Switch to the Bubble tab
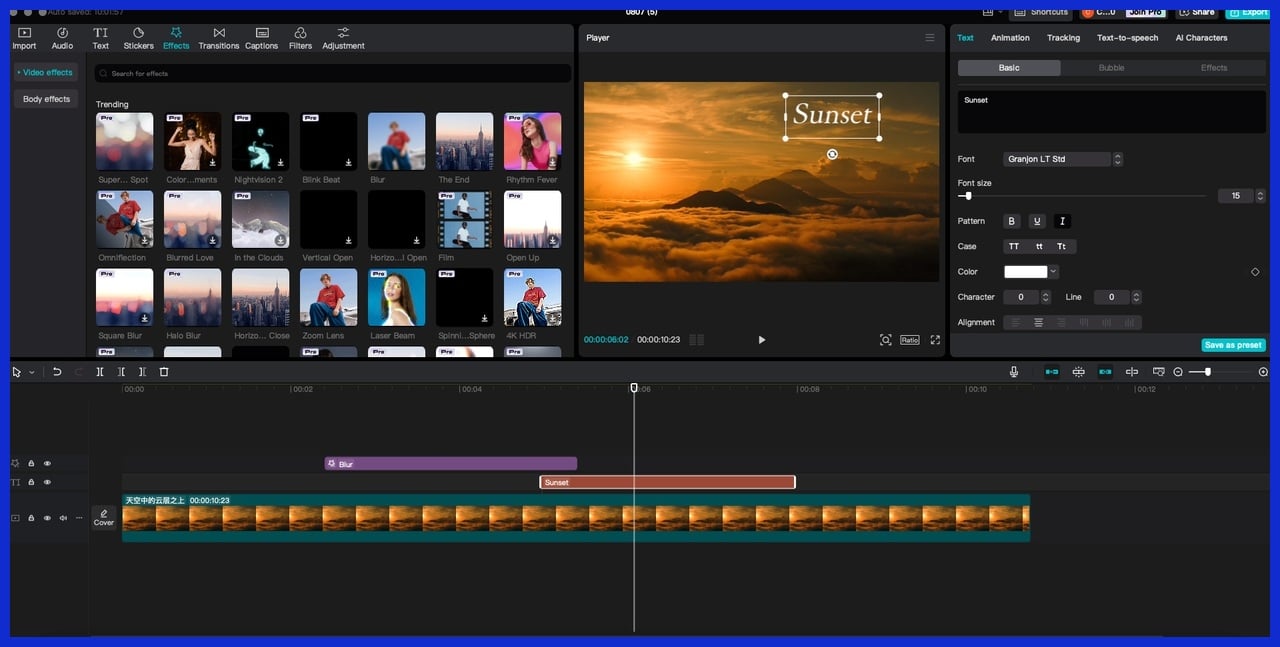This screenshot has height=647, width=1280. (x=1110, y=67)
